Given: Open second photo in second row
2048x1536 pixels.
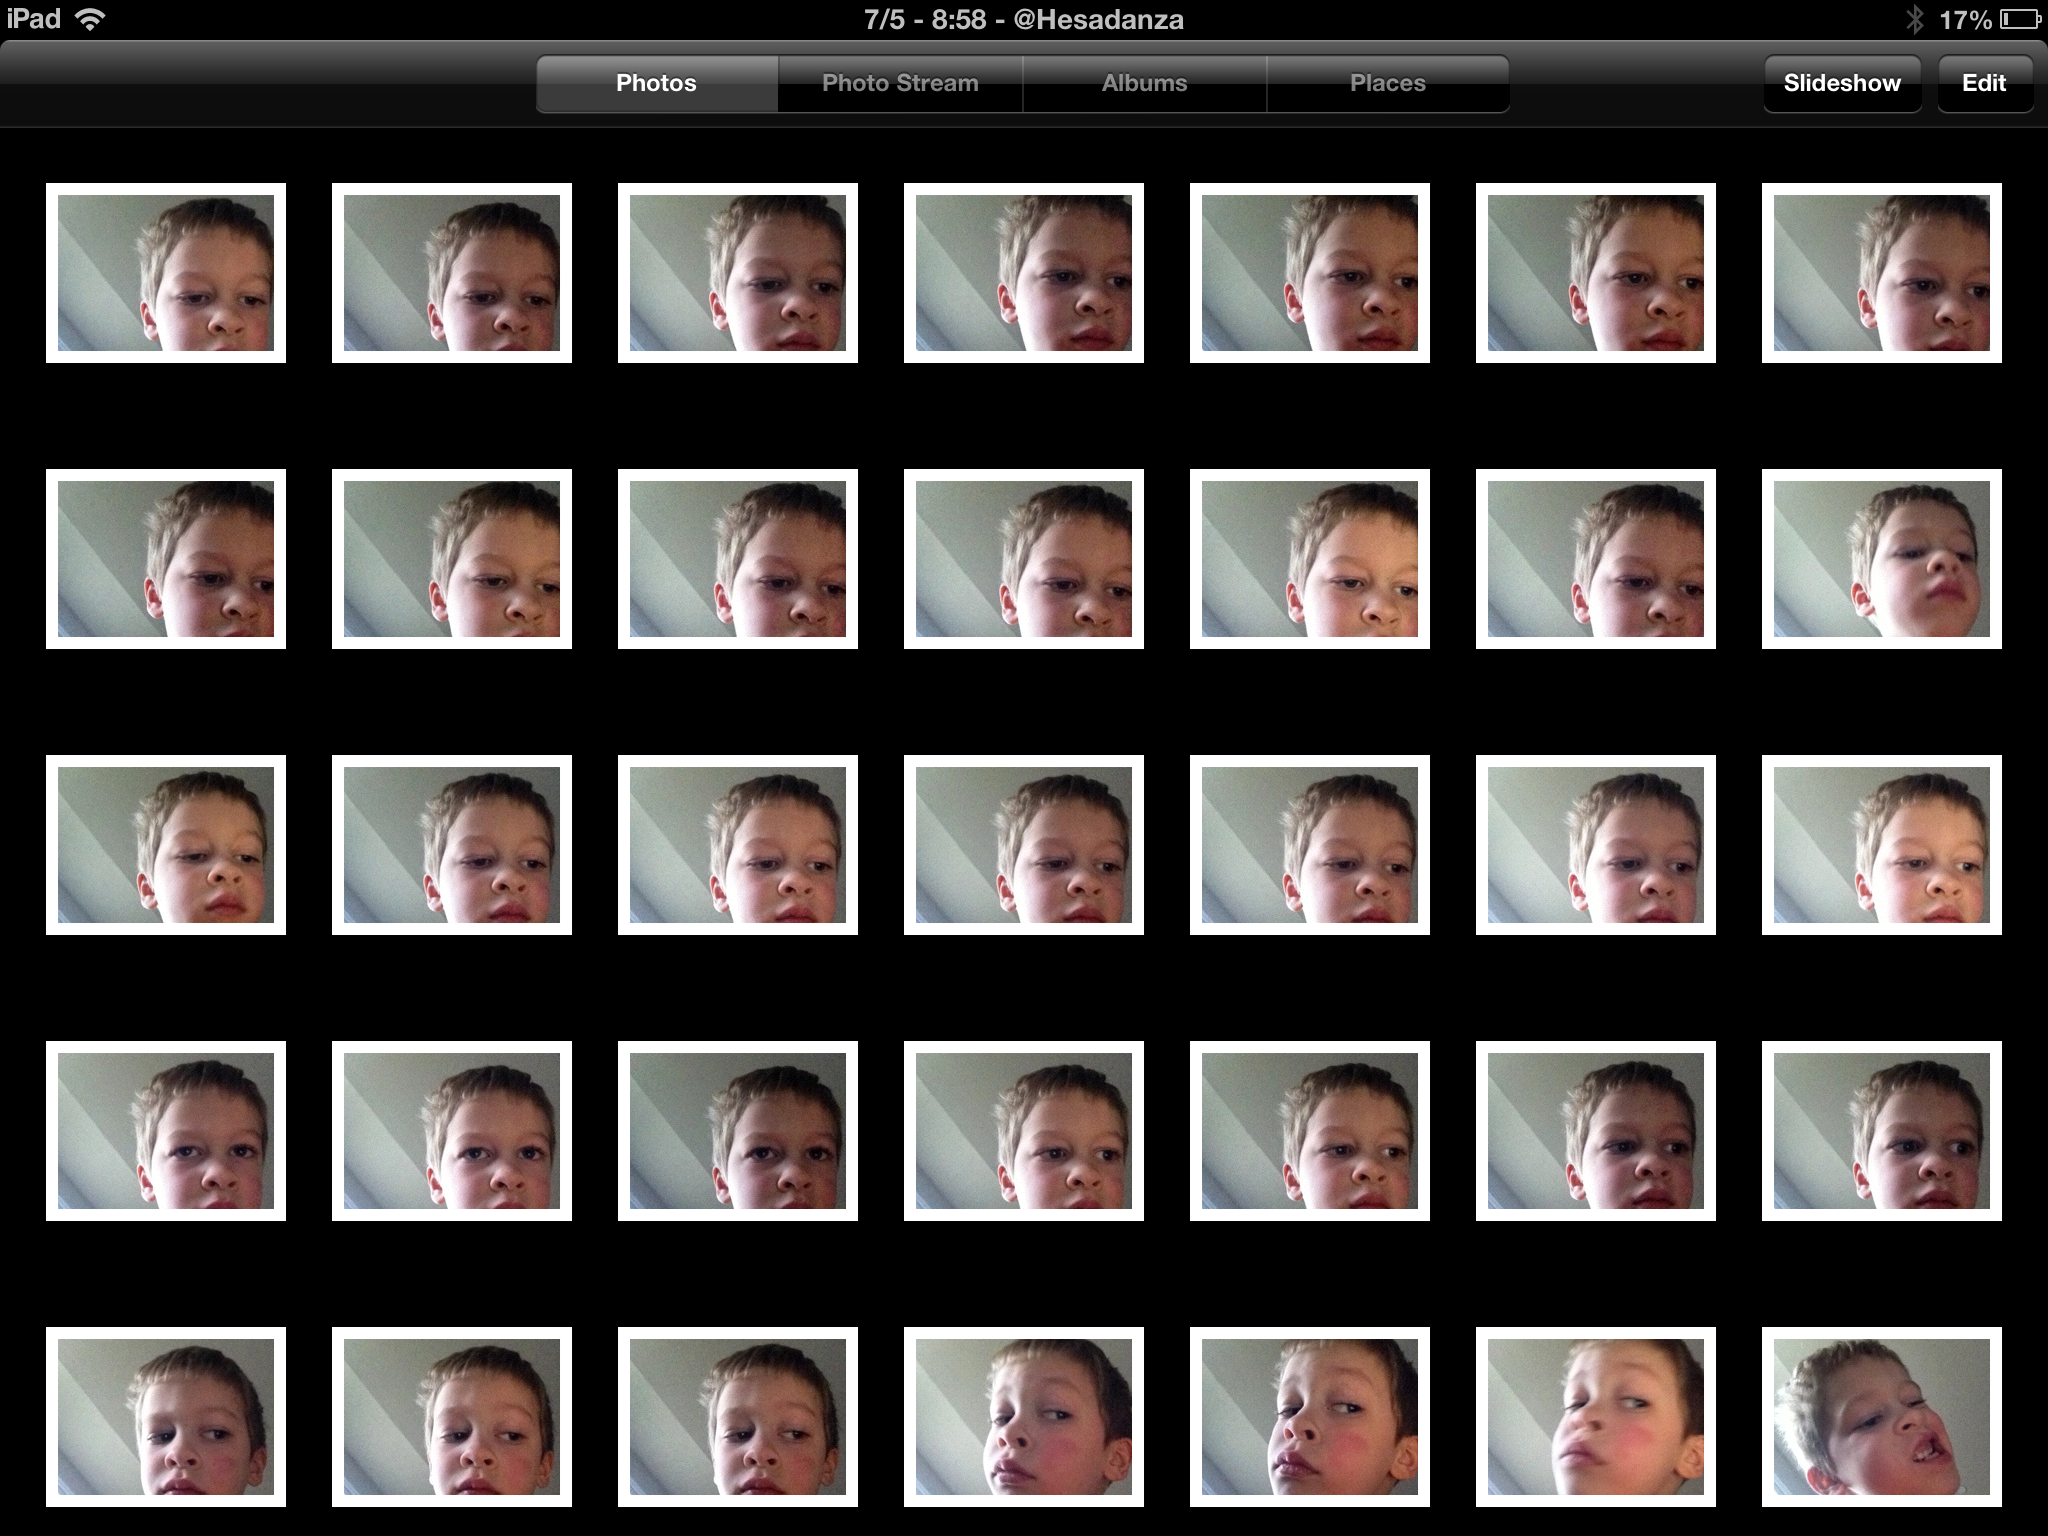Looking at the screenshot, I should (452, 559).
